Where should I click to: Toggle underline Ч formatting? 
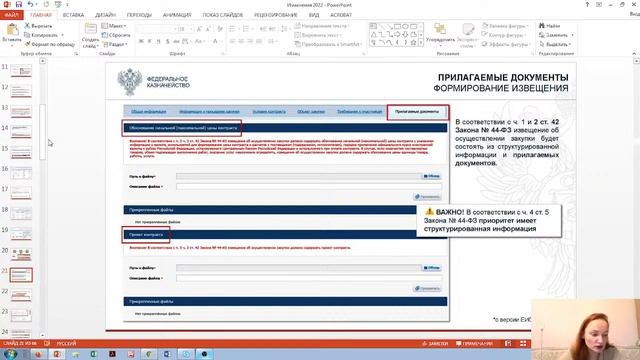tap(158, 41)
